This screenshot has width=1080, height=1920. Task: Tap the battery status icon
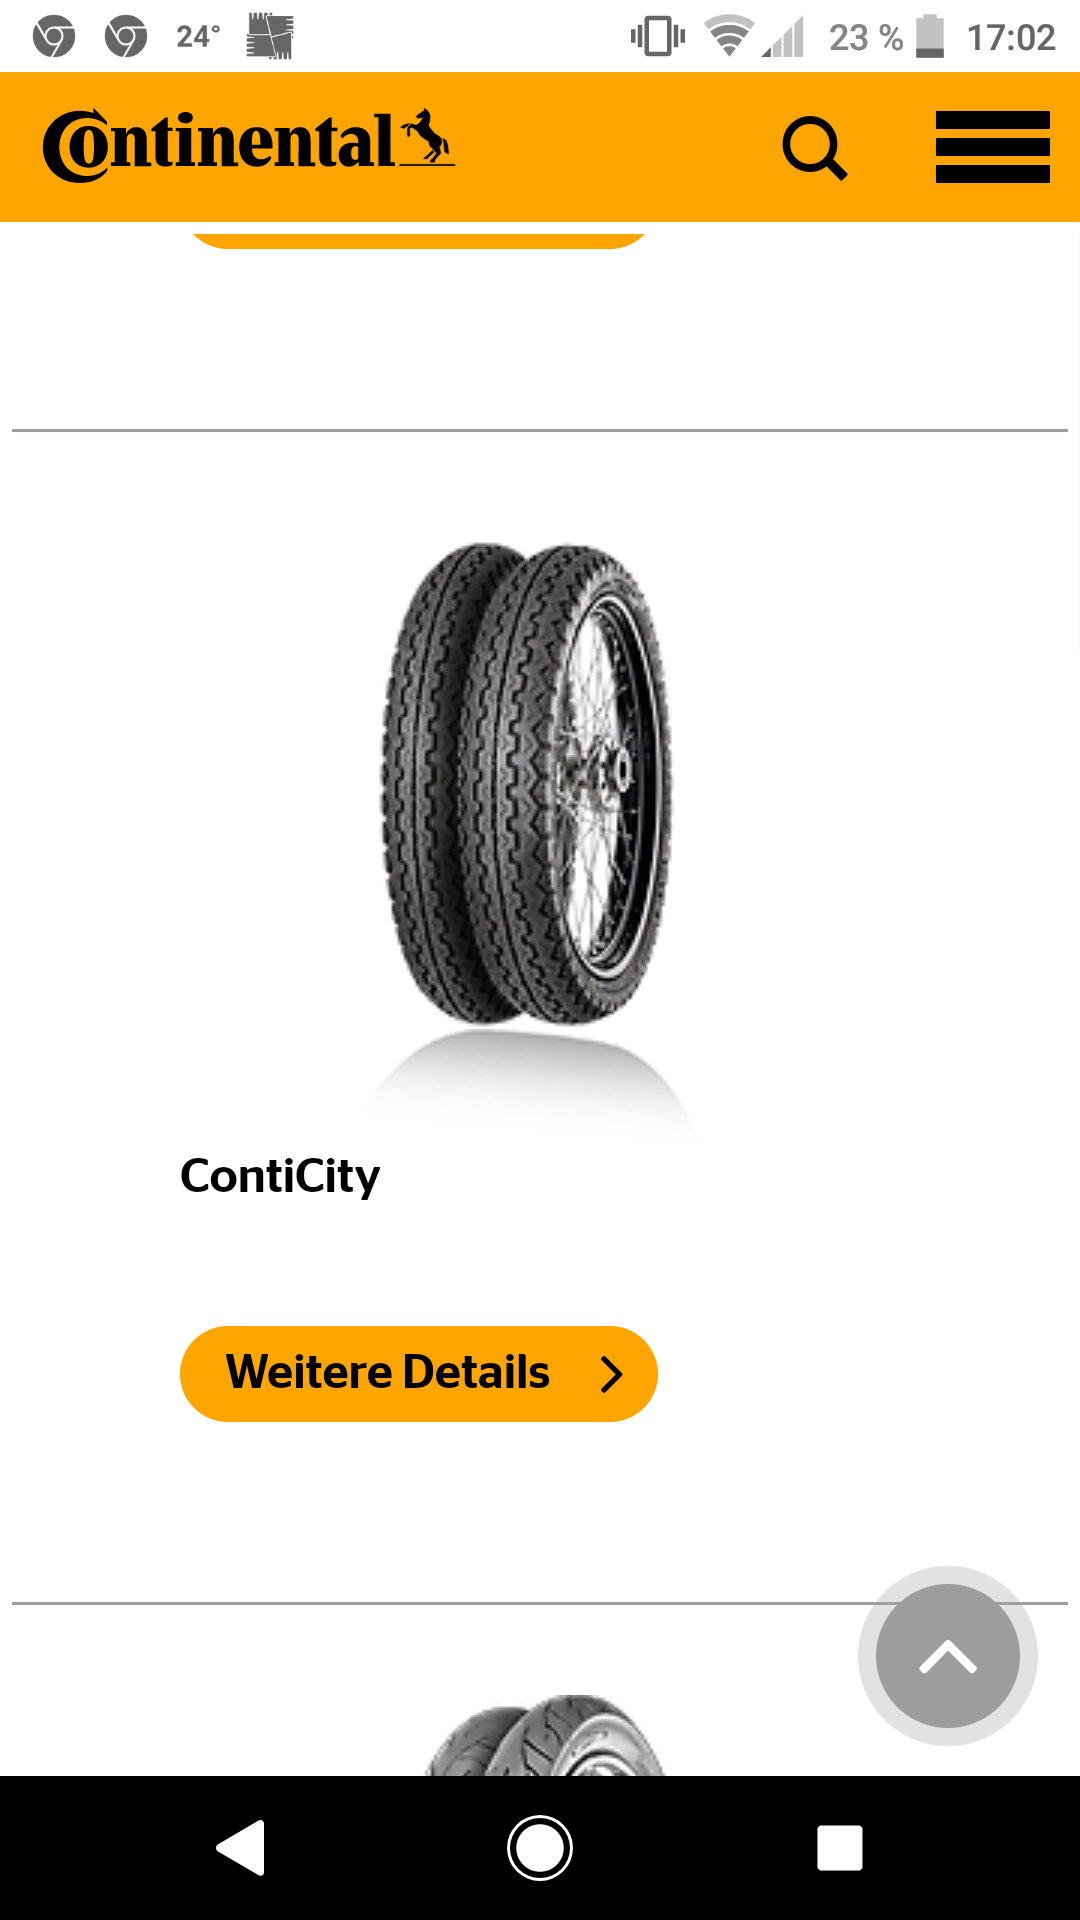(x=930, y=37)
